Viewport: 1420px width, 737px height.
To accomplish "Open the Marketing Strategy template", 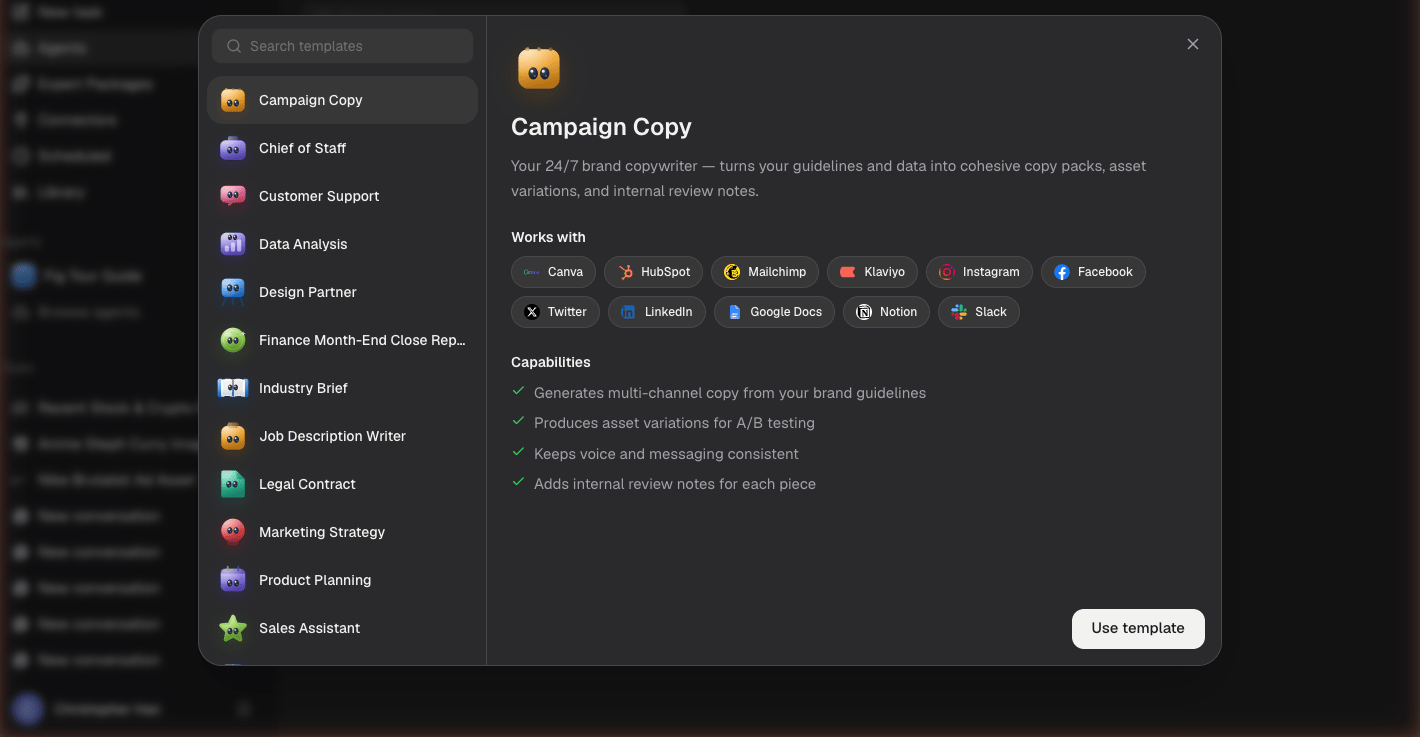I will pyautogui.click(x=342, y=532).
